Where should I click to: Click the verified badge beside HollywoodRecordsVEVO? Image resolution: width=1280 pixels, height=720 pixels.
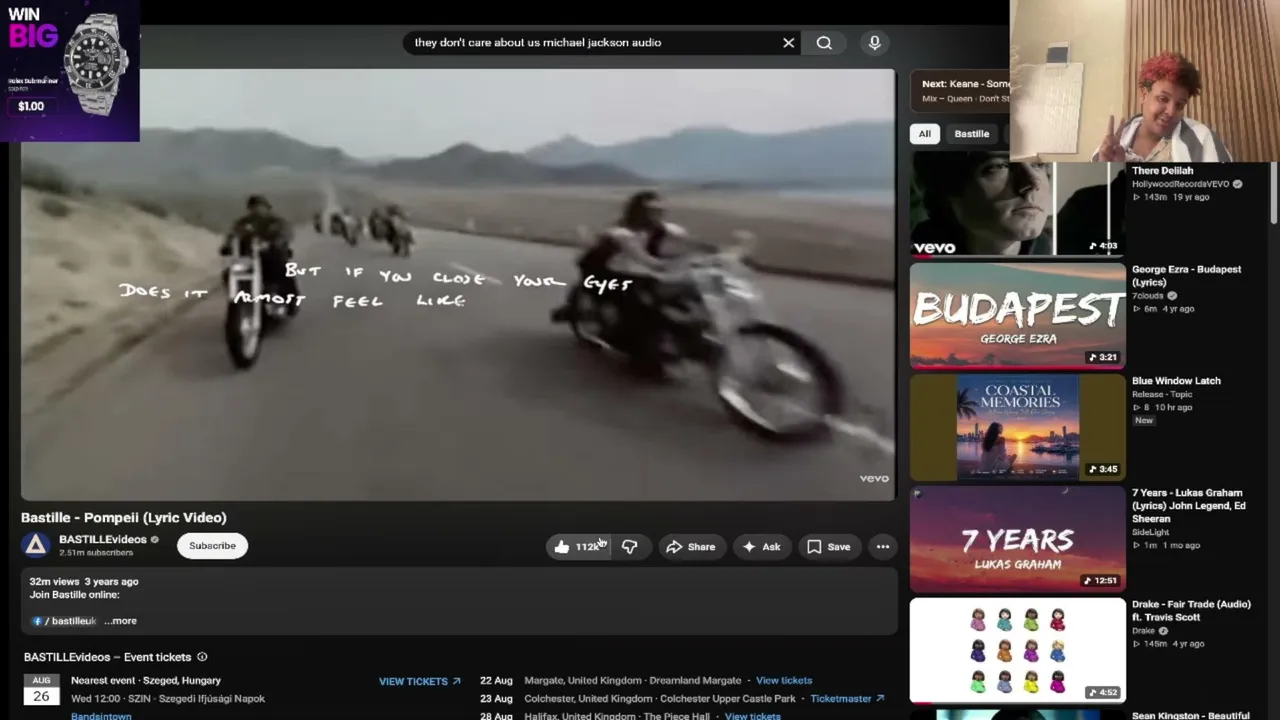1237,184
